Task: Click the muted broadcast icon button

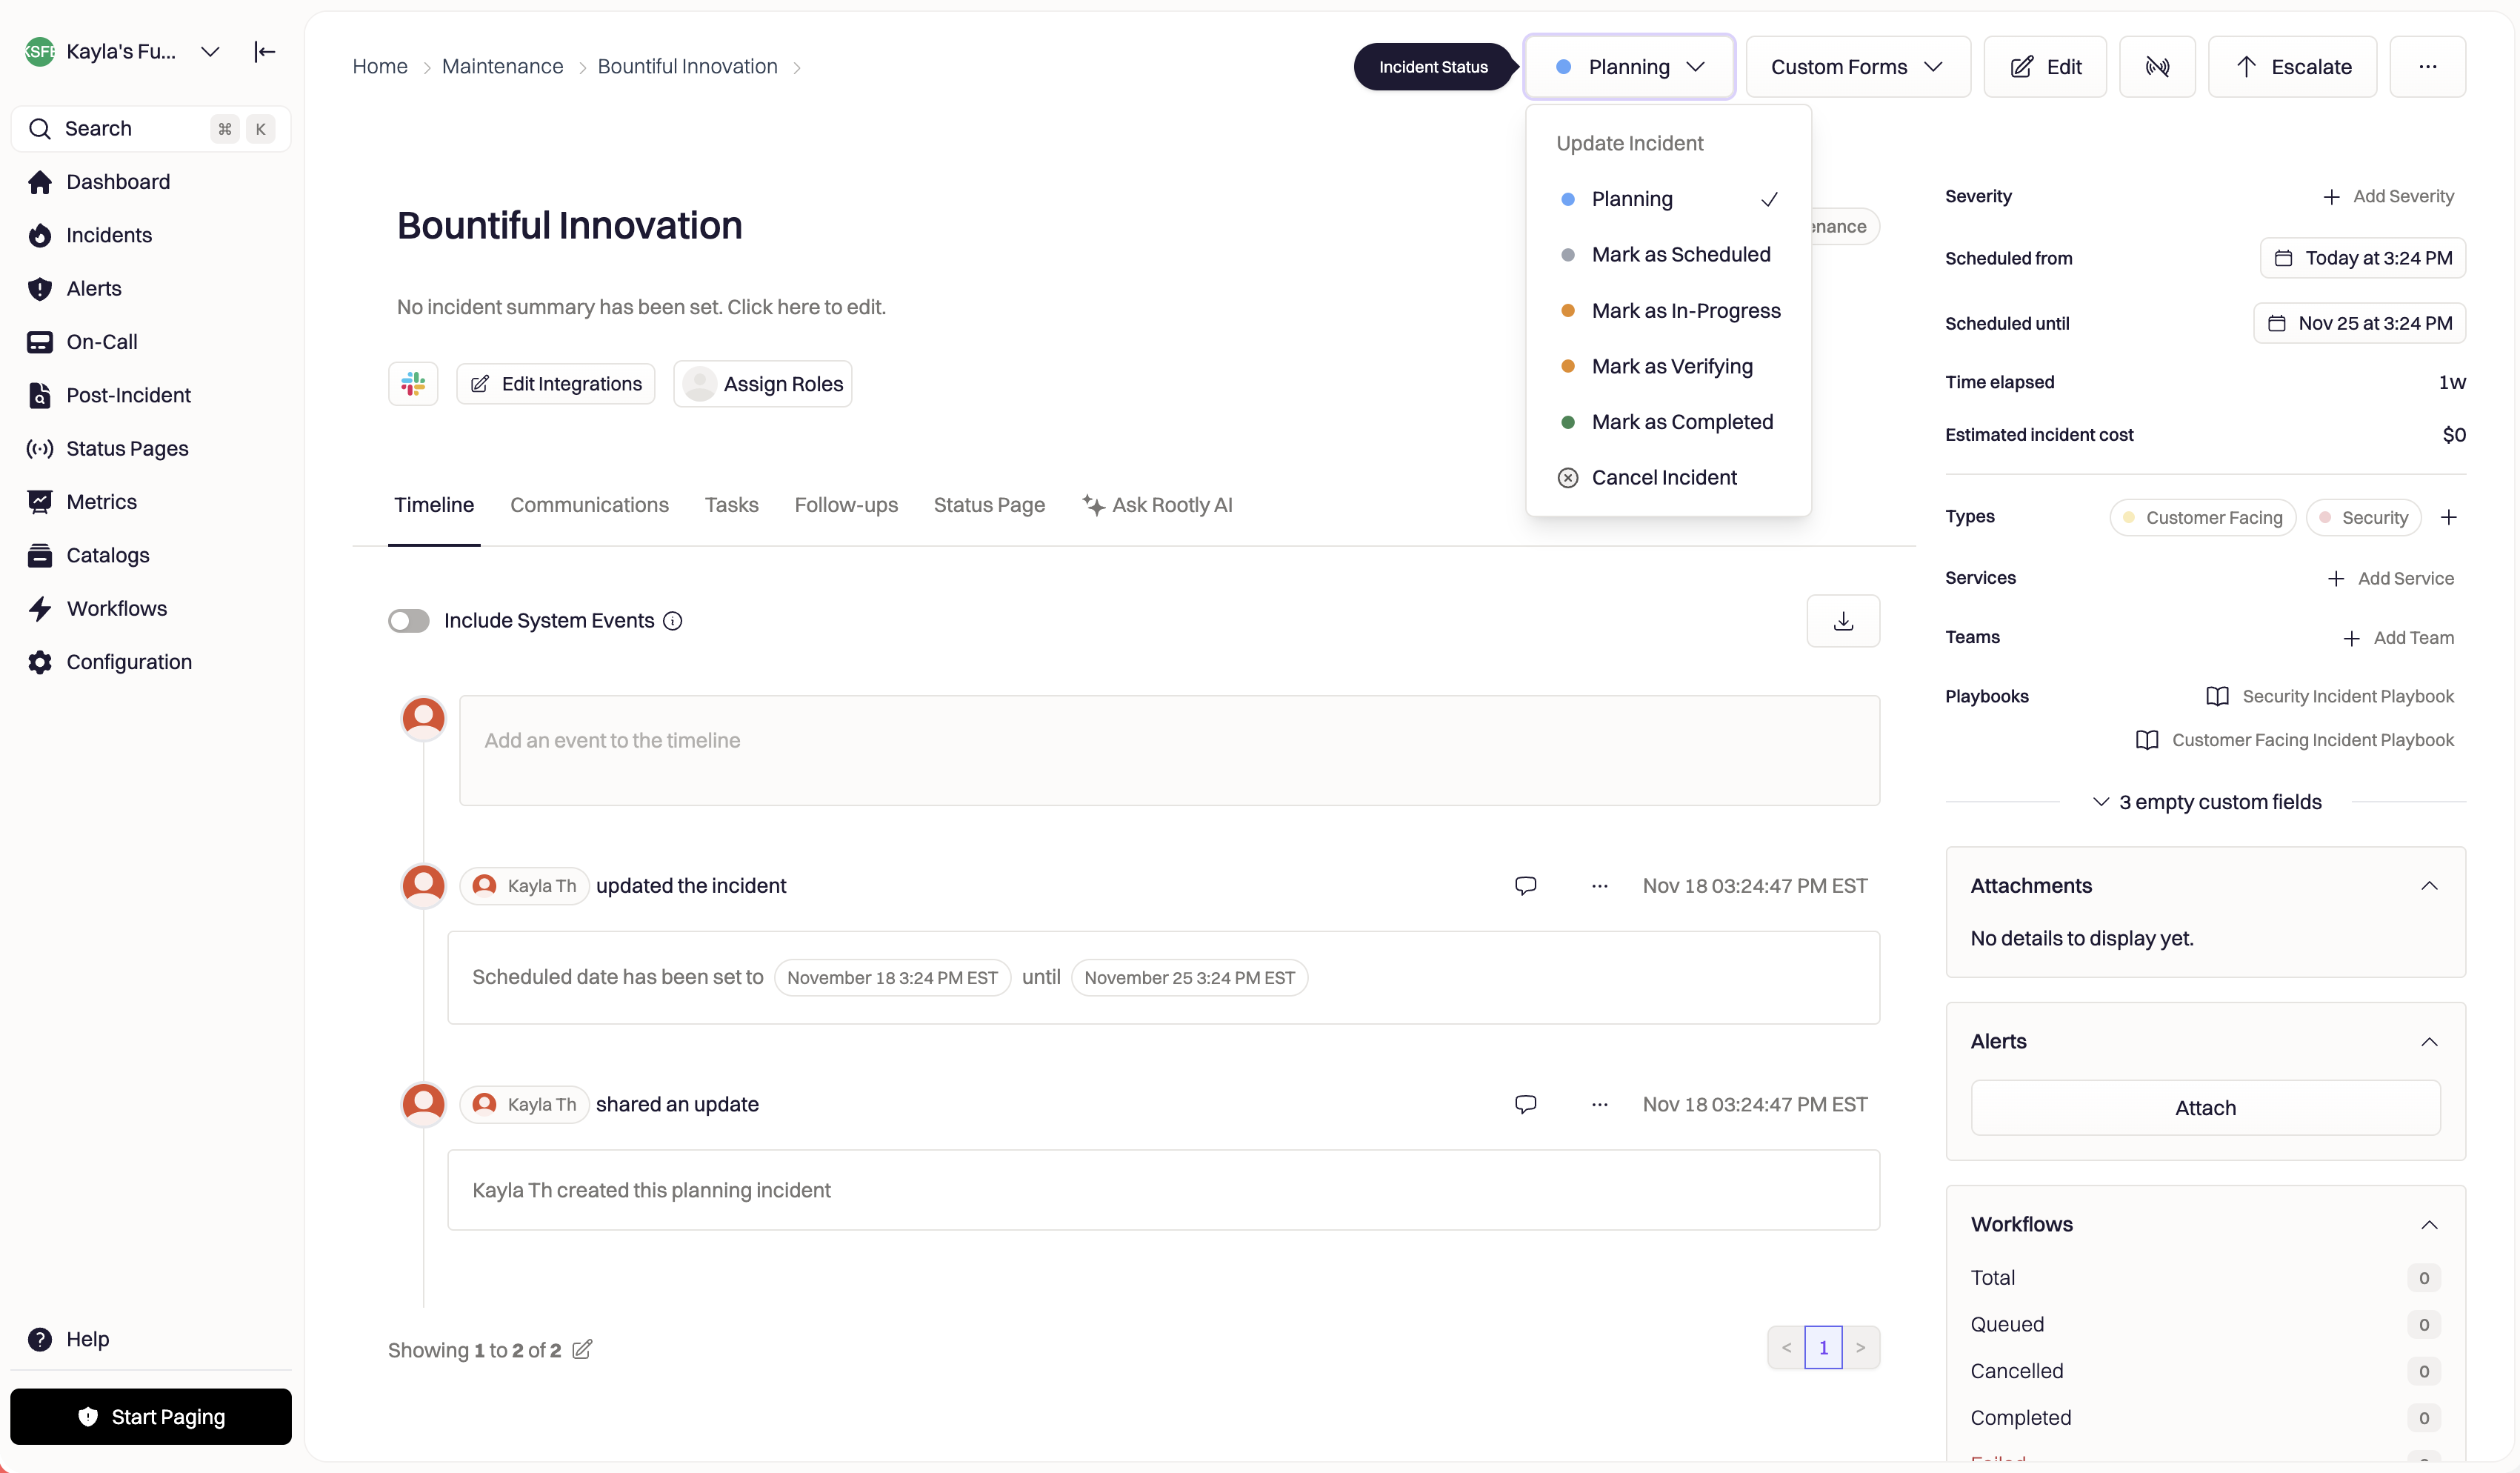Action: pyautogui.click(x=2156, y=67)
